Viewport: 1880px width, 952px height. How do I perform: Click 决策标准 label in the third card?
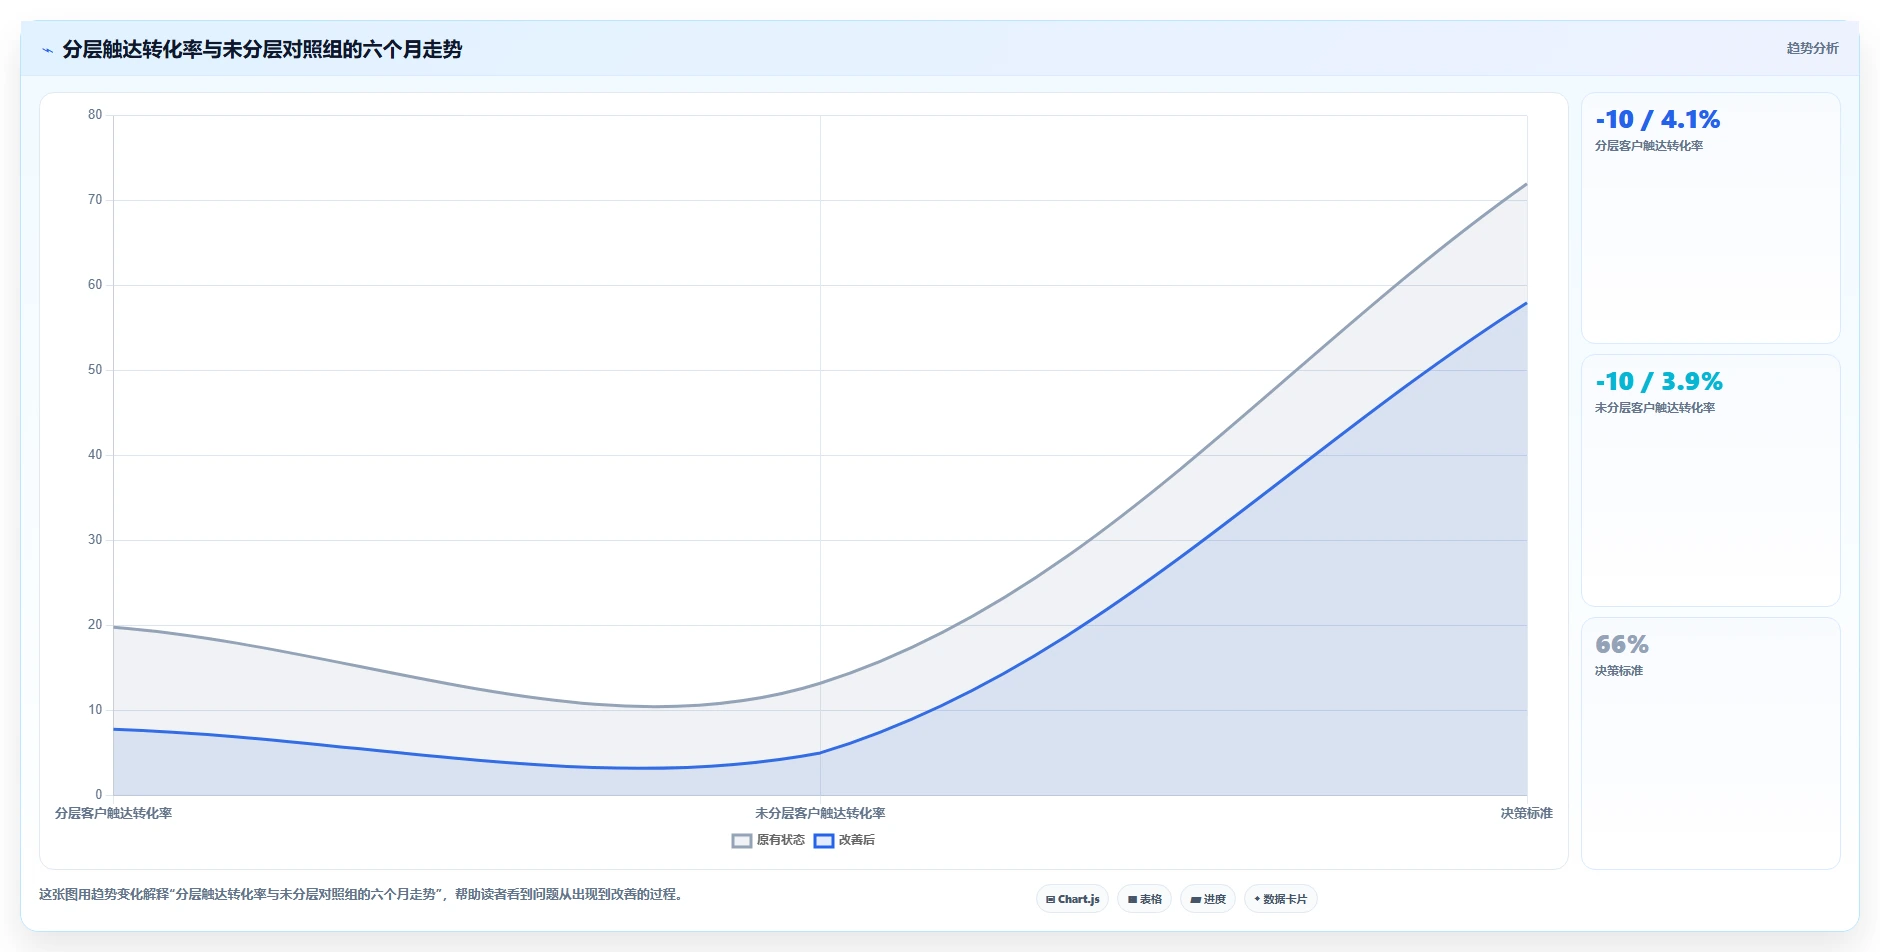pyautogui.click(x=1618, y=671)
